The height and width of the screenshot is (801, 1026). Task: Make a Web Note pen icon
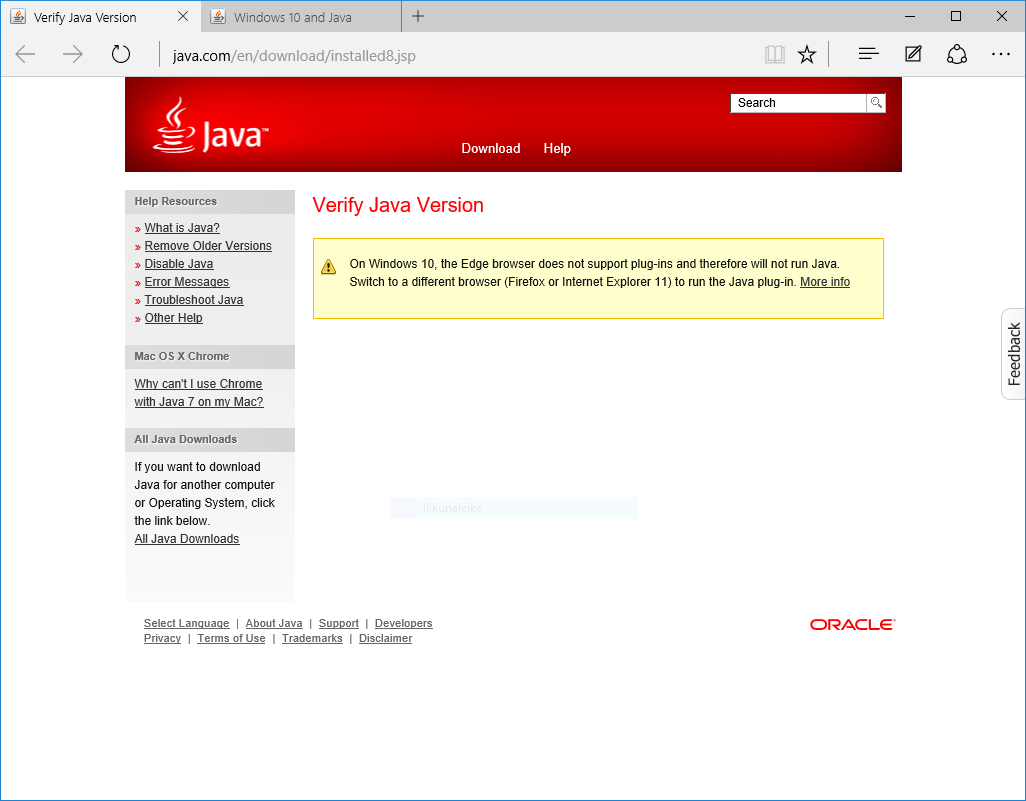click(913, 54)
